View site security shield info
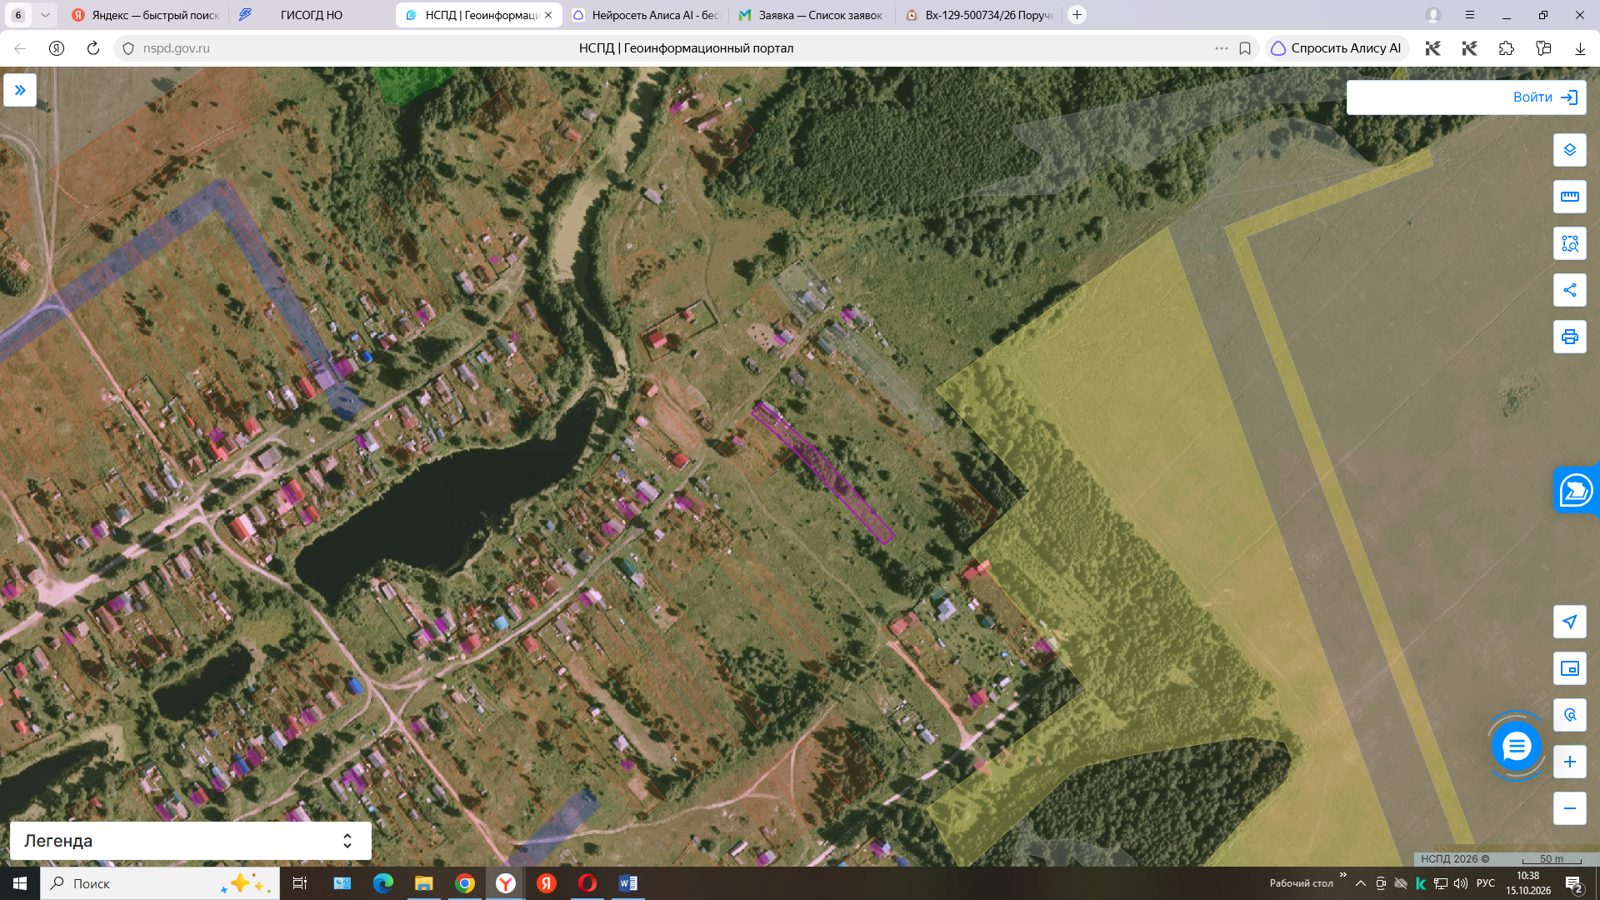 [128, 48]
